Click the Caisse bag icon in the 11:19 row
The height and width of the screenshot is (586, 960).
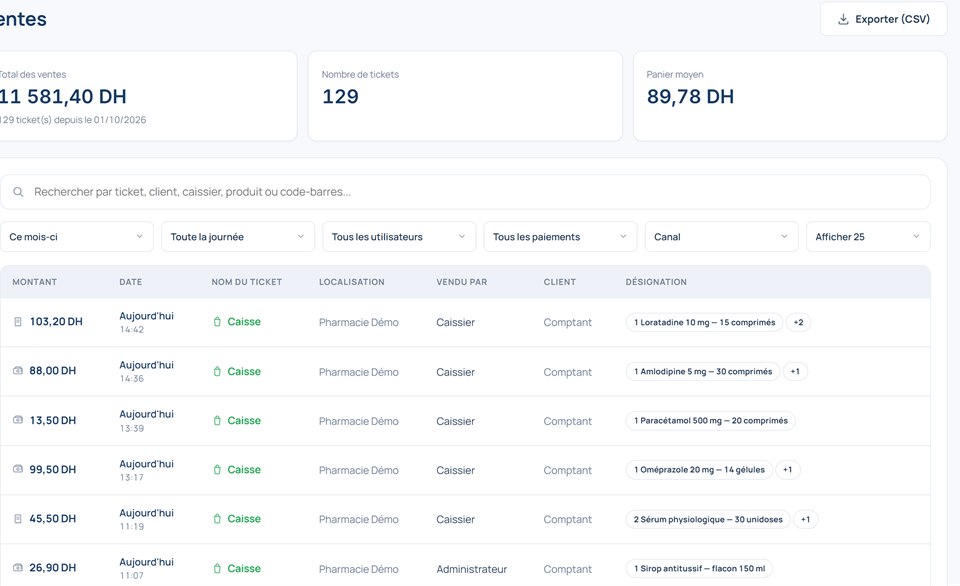tap(217, 519)
